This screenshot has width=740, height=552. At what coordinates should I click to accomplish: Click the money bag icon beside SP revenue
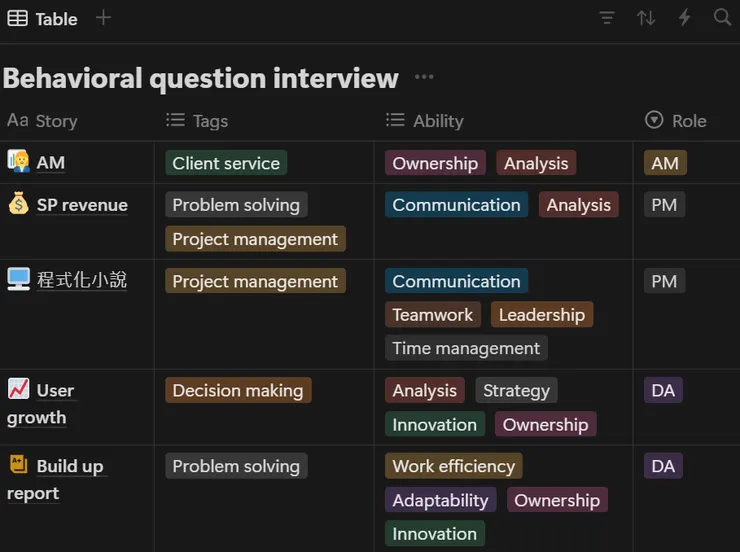tap(18, 204)
